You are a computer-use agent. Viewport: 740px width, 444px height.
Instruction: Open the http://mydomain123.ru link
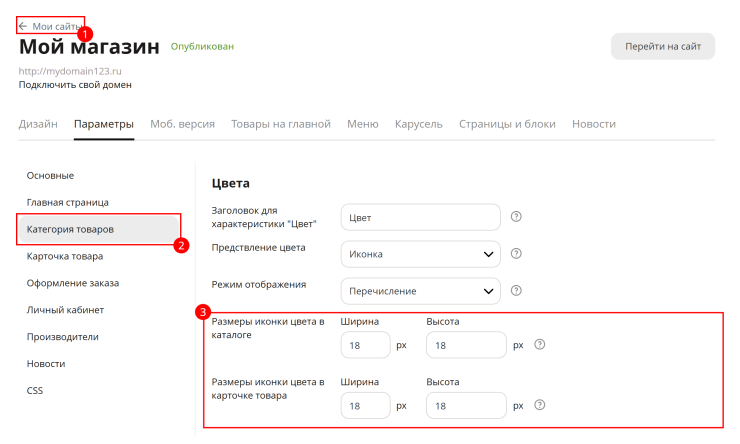pyautogui.click(x=70, y=71)
